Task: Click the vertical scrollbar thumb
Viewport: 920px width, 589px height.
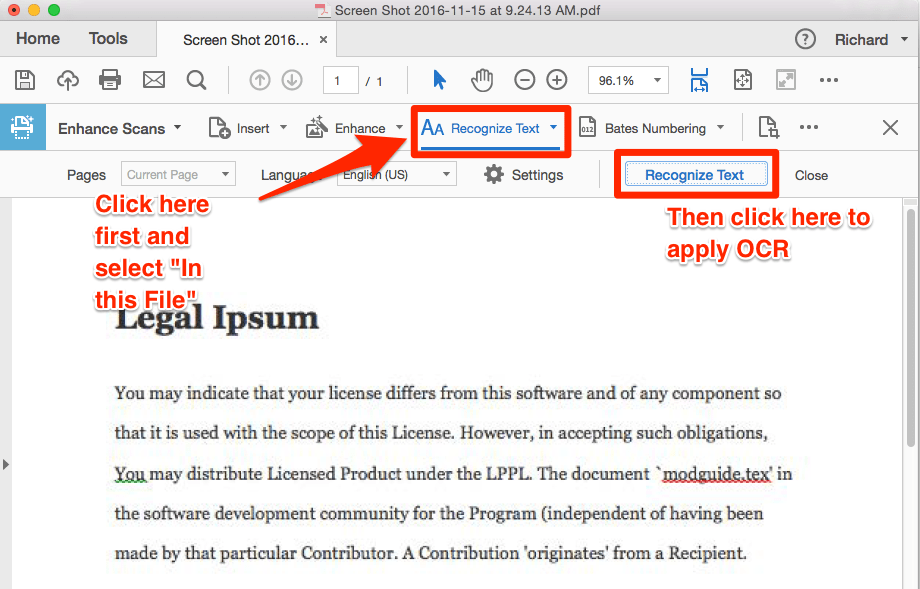Action: pyautogui.click(x=911, y=329)
